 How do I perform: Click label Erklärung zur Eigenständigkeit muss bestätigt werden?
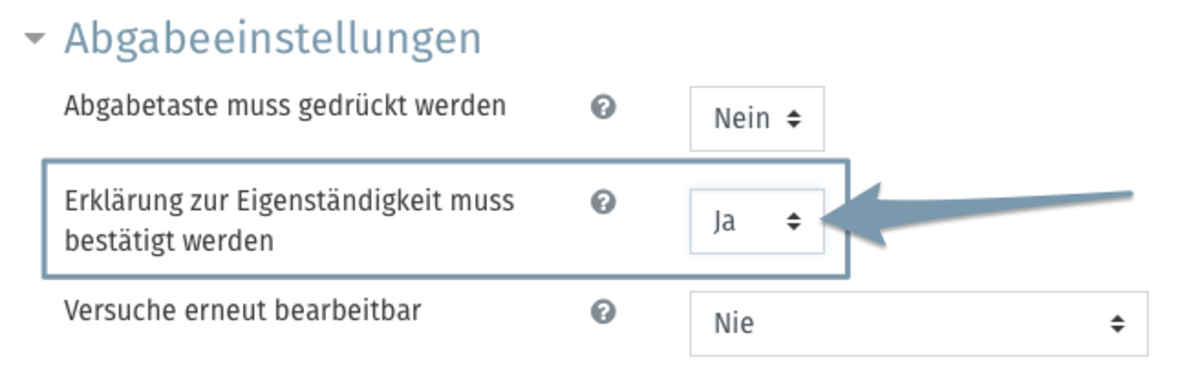click(289, 220)
